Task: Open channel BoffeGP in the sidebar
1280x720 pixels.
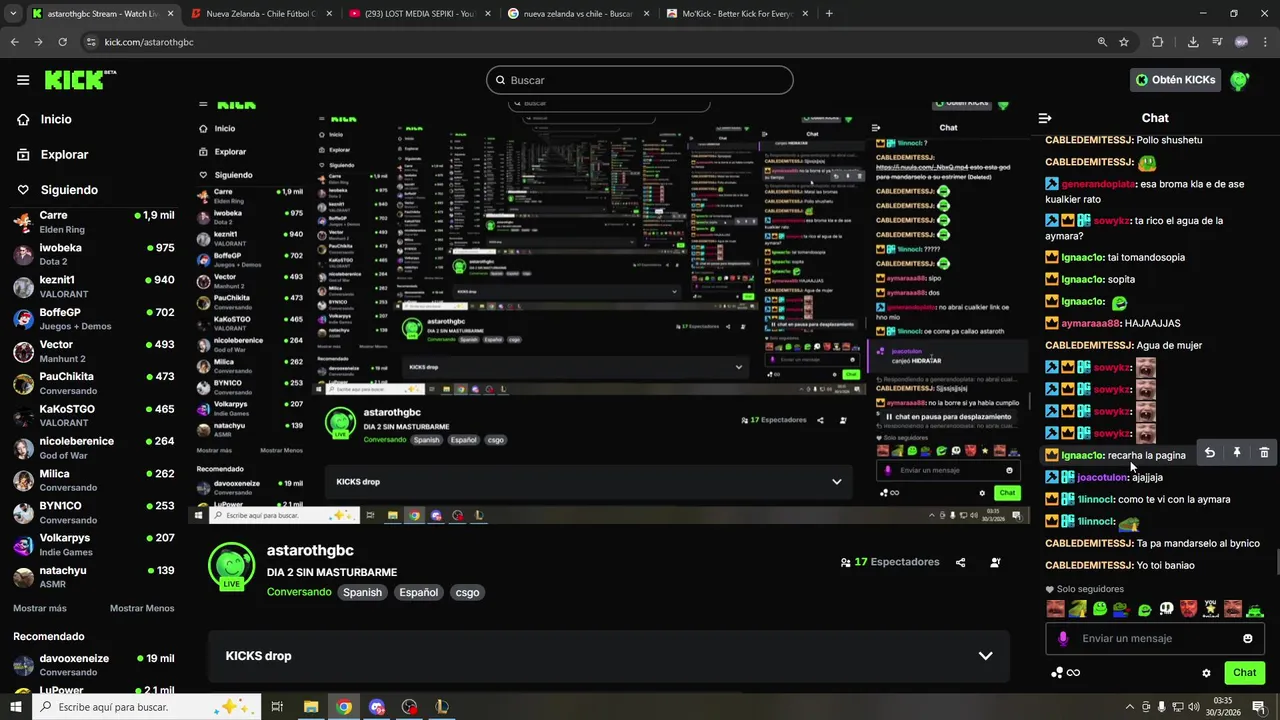Action: pyautogui.click(x=93, y=319)
